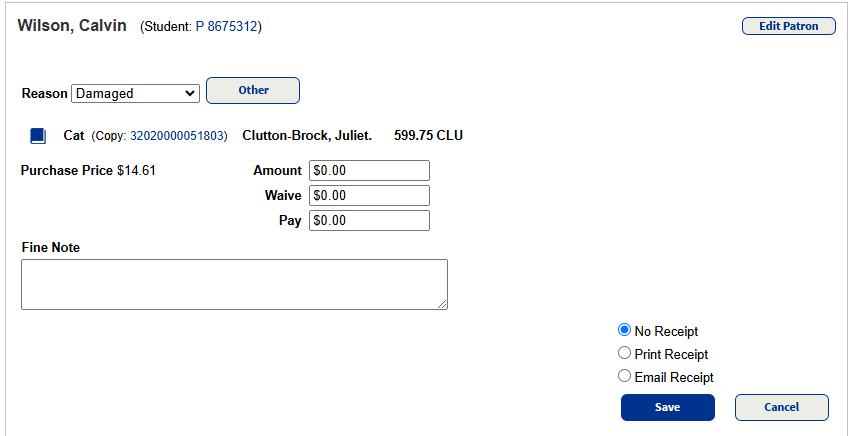This screenshot has height=436, width=850.
Task: Focus the Amount input field
Action: coord(369,171)
